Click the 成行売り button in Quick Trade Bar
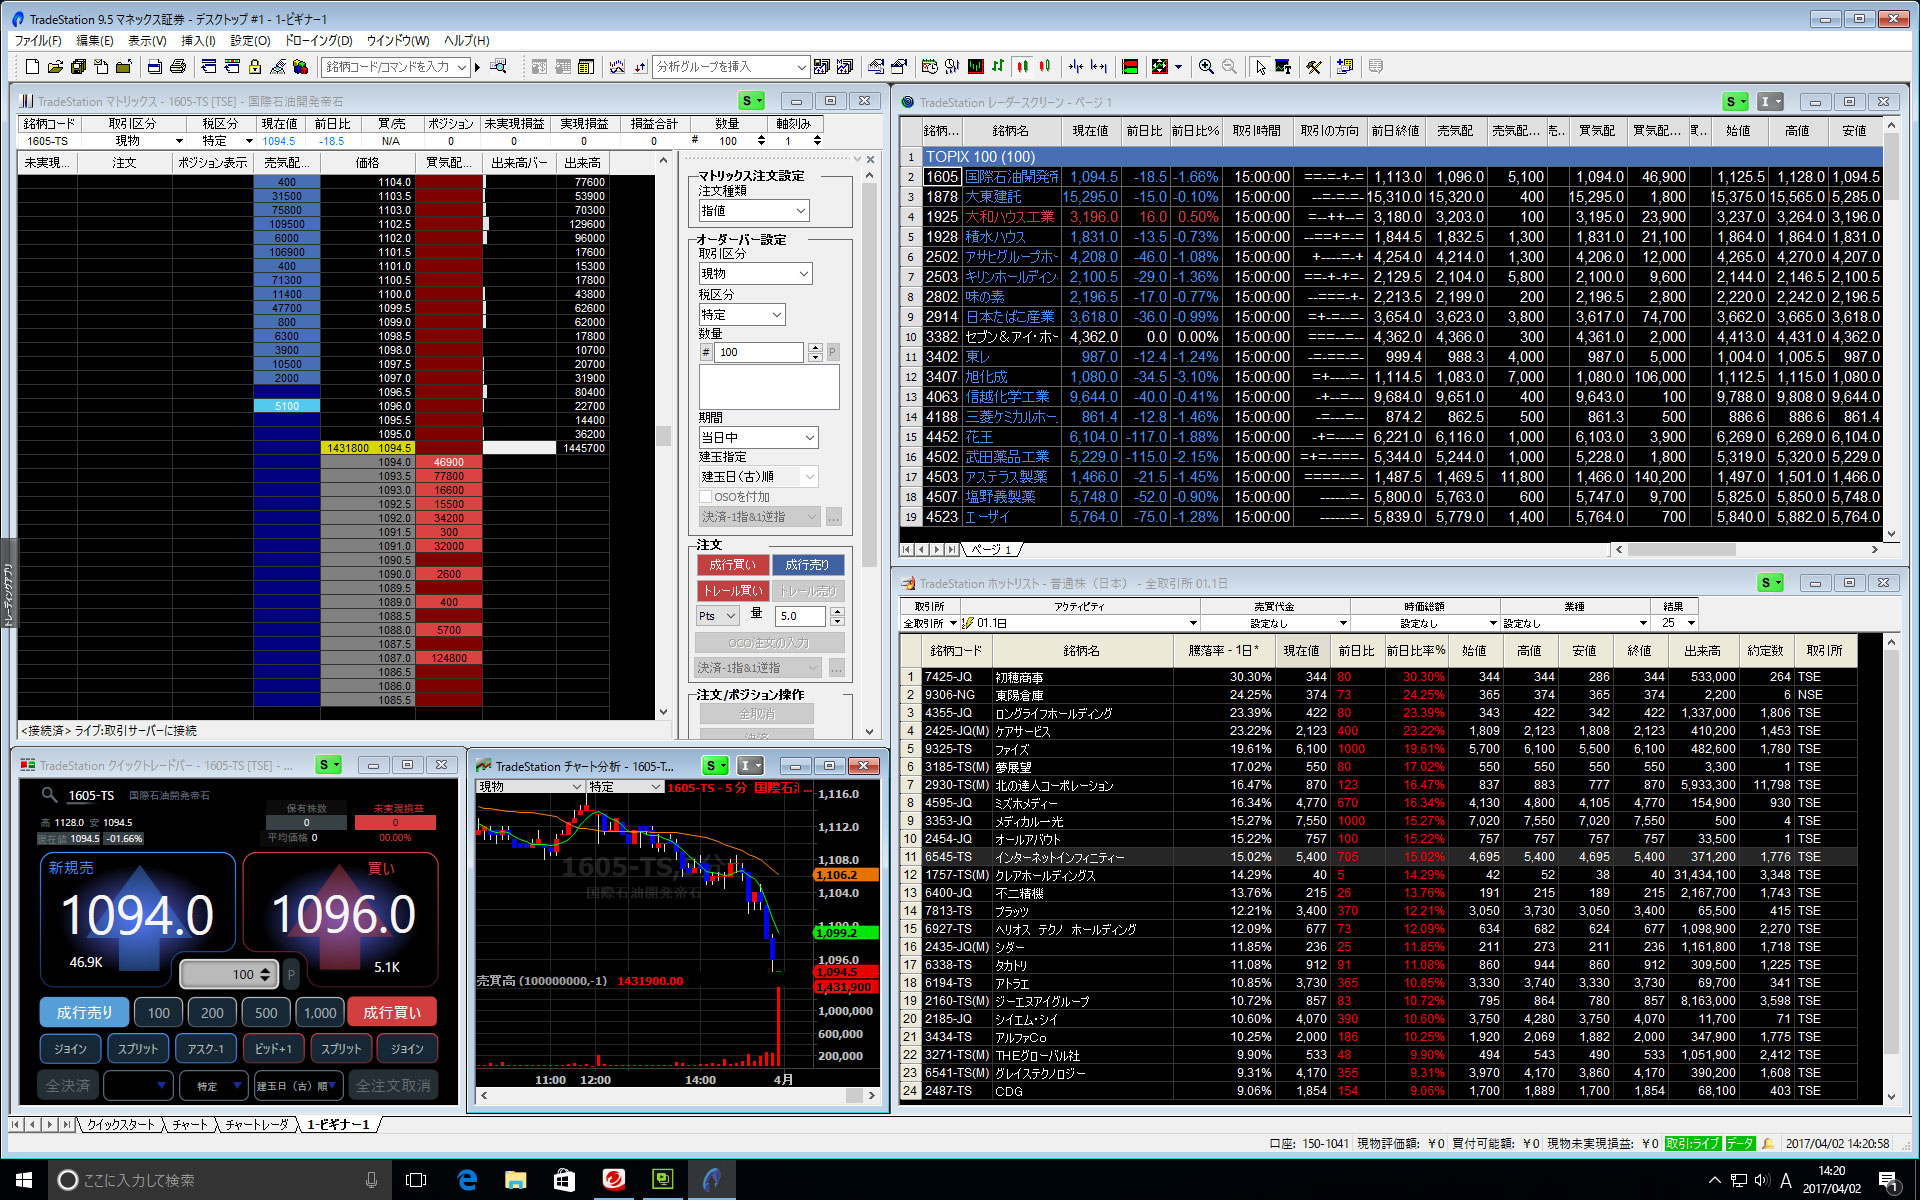 tap(84, 1013)
